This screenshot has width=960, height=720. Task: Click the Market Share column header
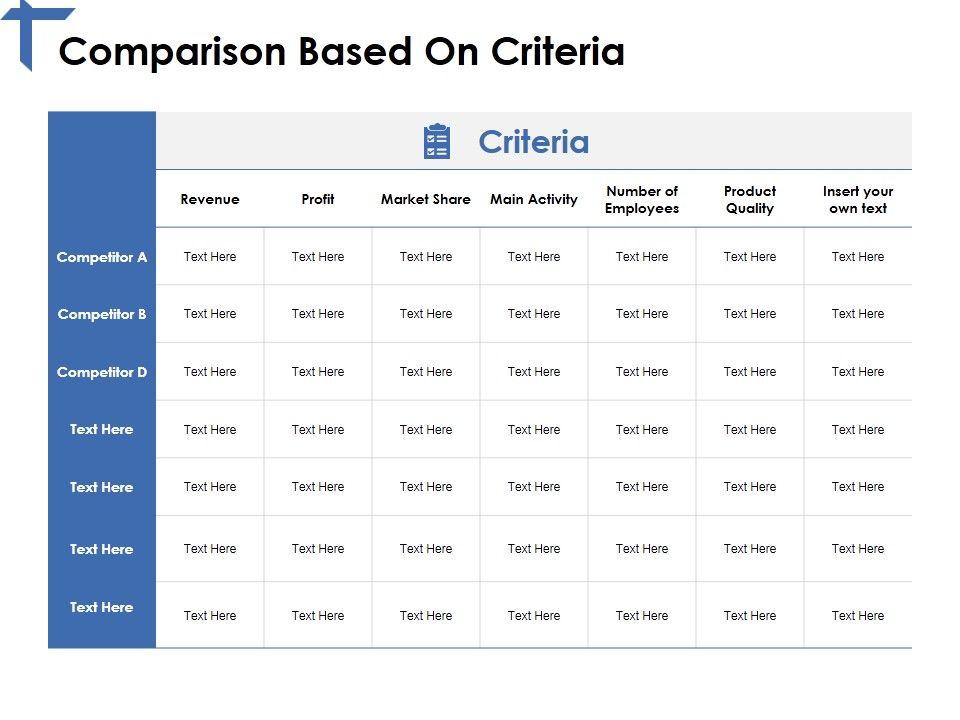425,199
